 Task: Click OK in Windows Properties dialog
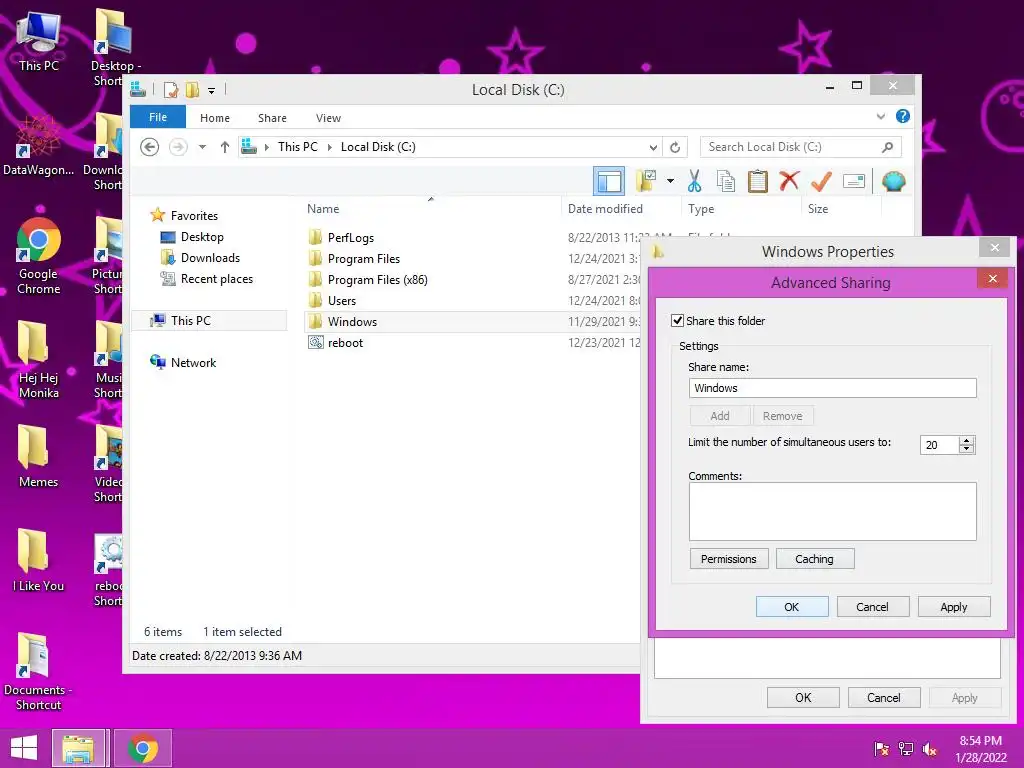click(803, 697)
